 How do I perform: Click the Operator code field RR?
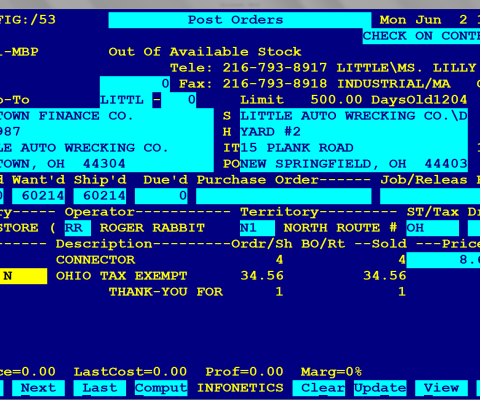tap(78, 228)
